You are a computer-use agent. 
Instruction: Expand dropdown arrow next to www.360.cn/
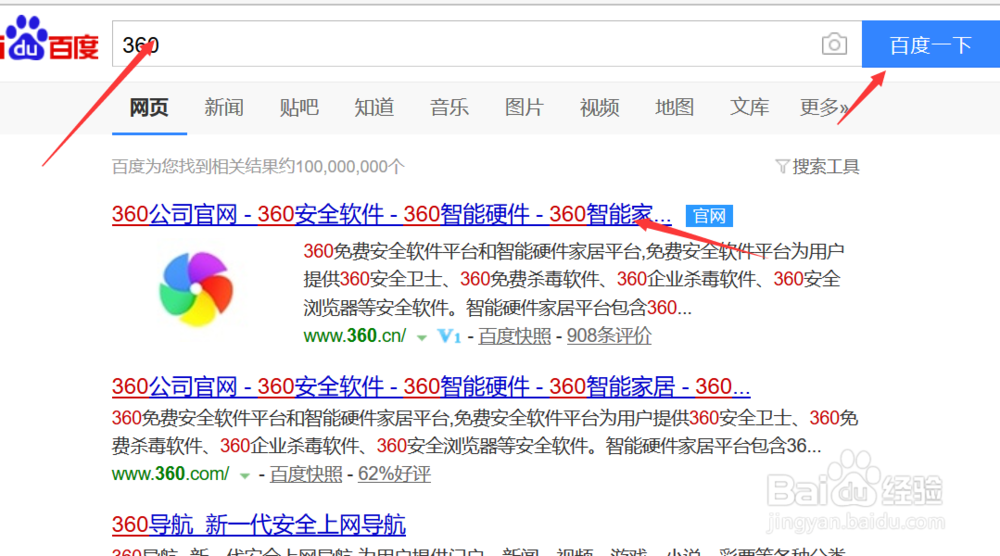tap(422, 337)
